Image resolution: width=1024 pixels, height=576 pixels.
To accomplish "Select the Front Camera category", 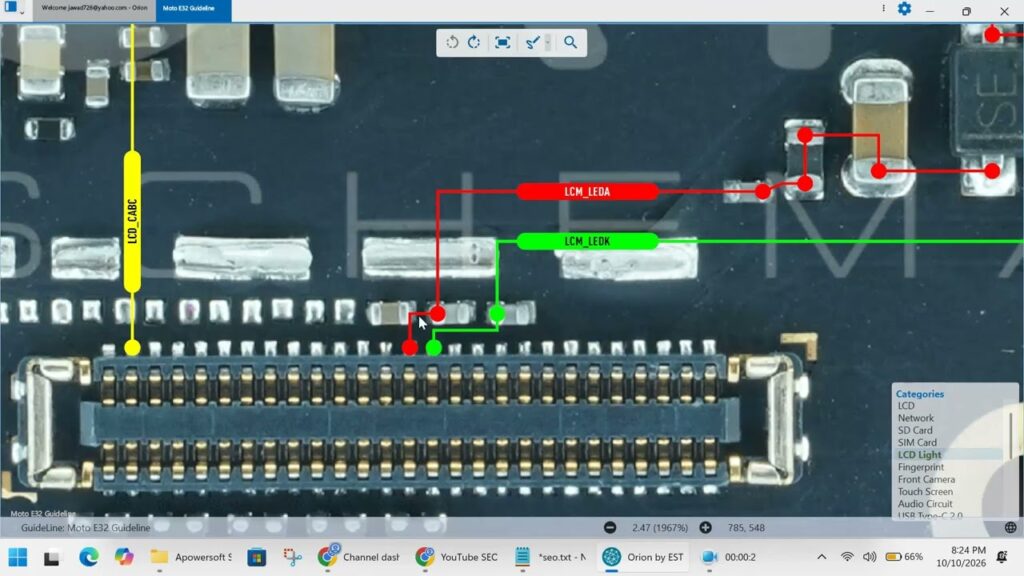I will pyautogui.click(x=926, y=479).
